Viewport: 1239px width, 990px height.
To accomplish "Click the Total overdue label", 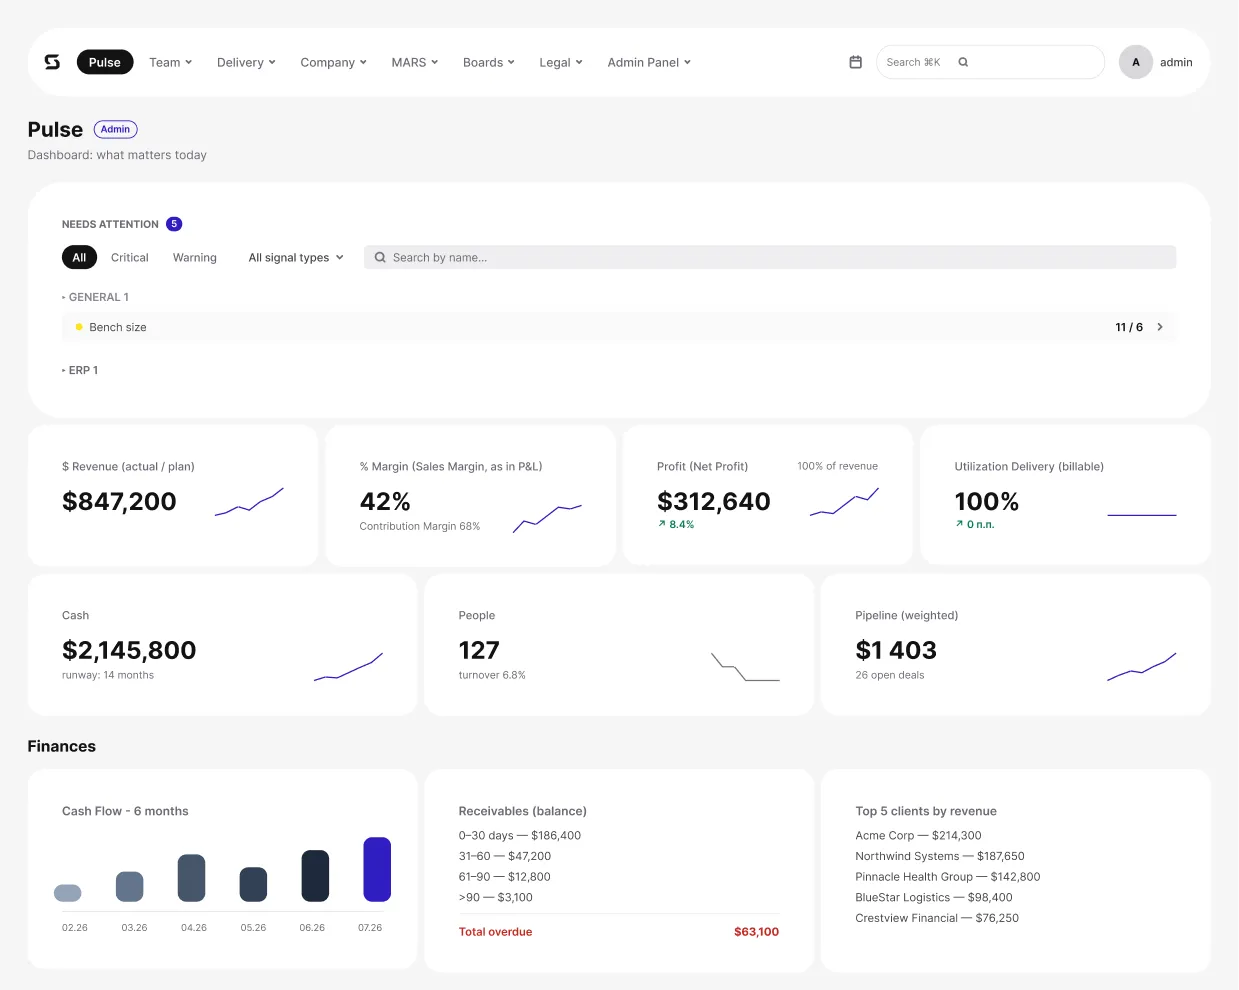I will pyautogui.click(x=495, y=932).
